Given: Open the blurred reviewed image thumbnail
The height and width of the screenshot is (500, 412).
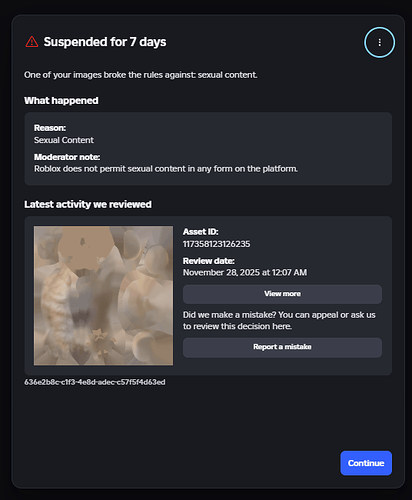Looking at the screenshot, I should (103, 296).
